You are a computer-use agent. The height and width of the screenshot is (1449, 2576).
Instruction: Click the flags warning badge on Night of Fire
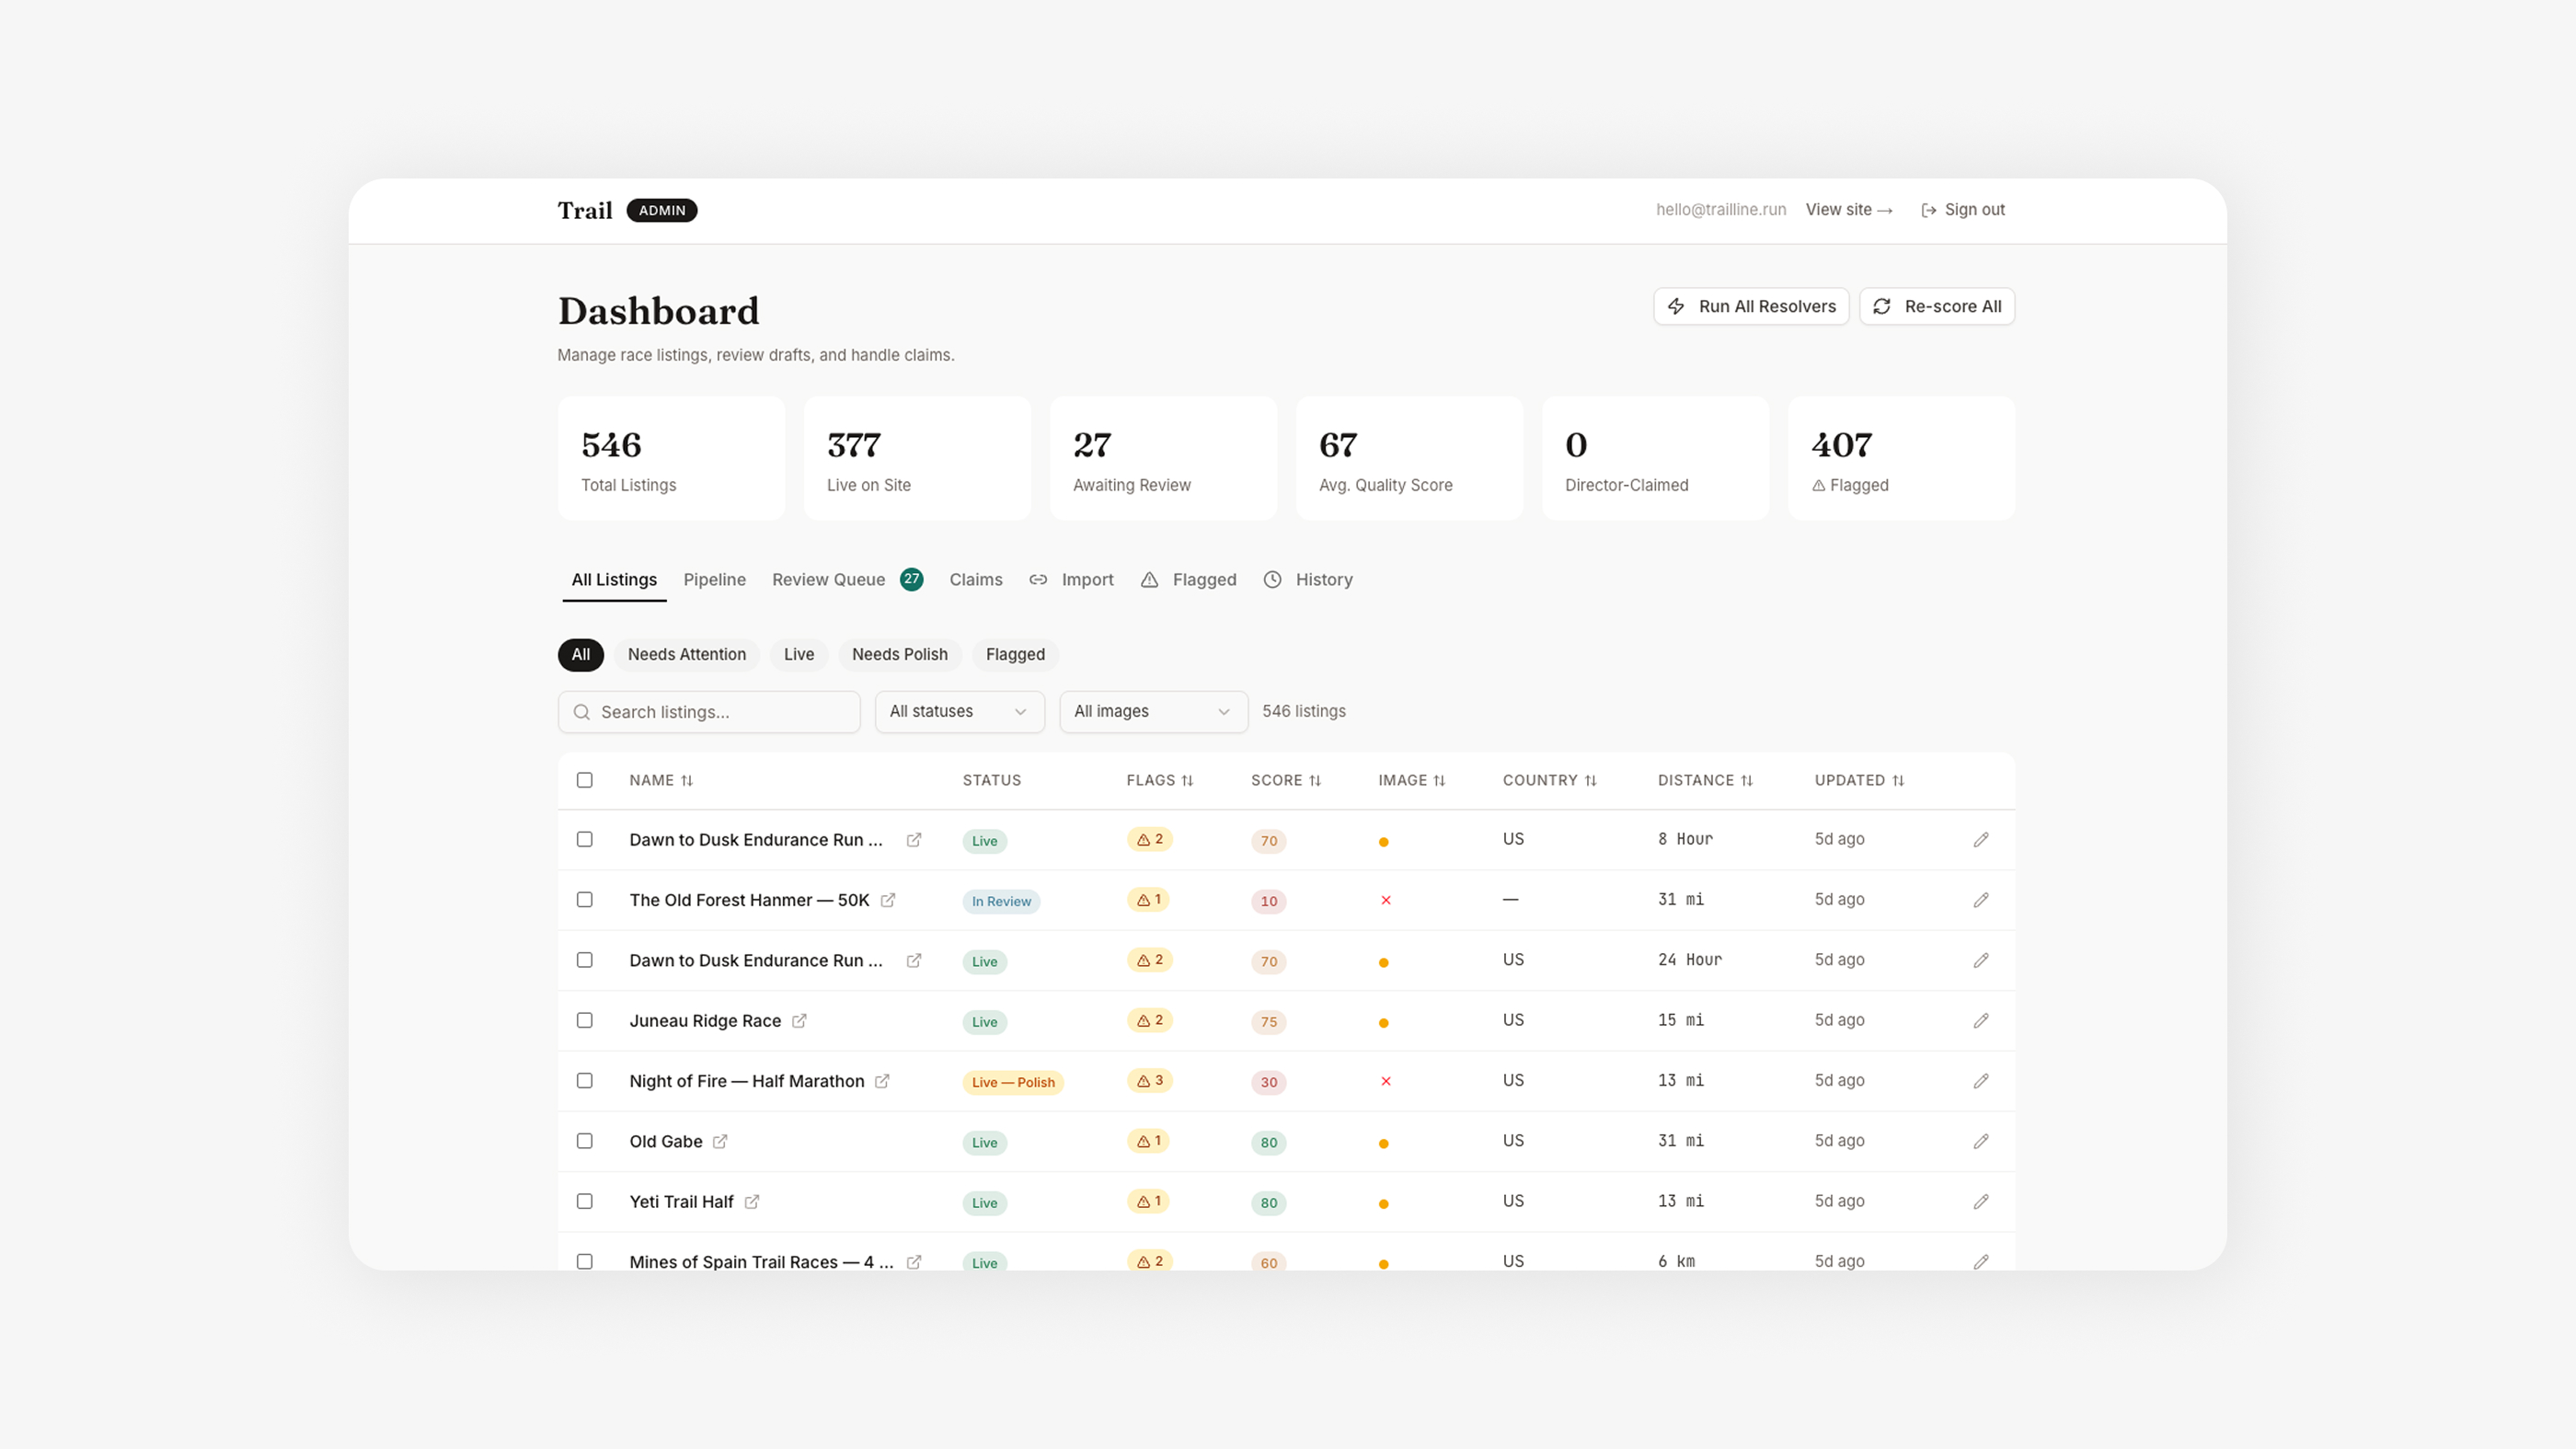pyautogui.click(x=1149, y=1081)
